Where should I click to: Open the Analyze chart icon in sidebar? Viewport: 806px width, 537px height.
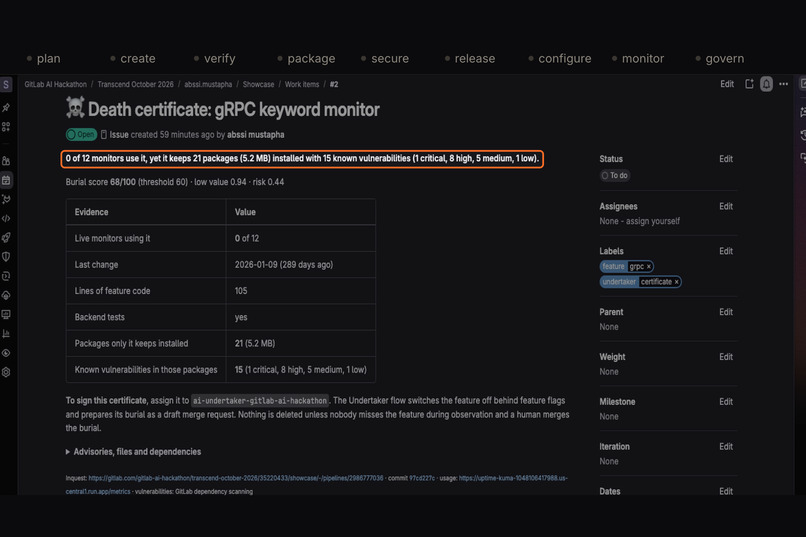click(6, 334)
